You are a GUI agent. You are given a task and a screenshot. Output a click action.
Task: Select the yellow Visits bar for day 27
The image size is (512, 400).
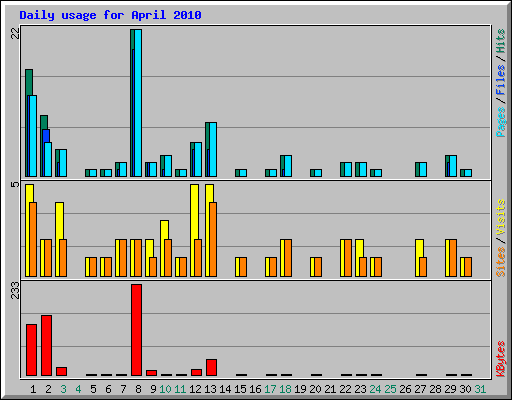pyautogui.click(x=419, y=248)
